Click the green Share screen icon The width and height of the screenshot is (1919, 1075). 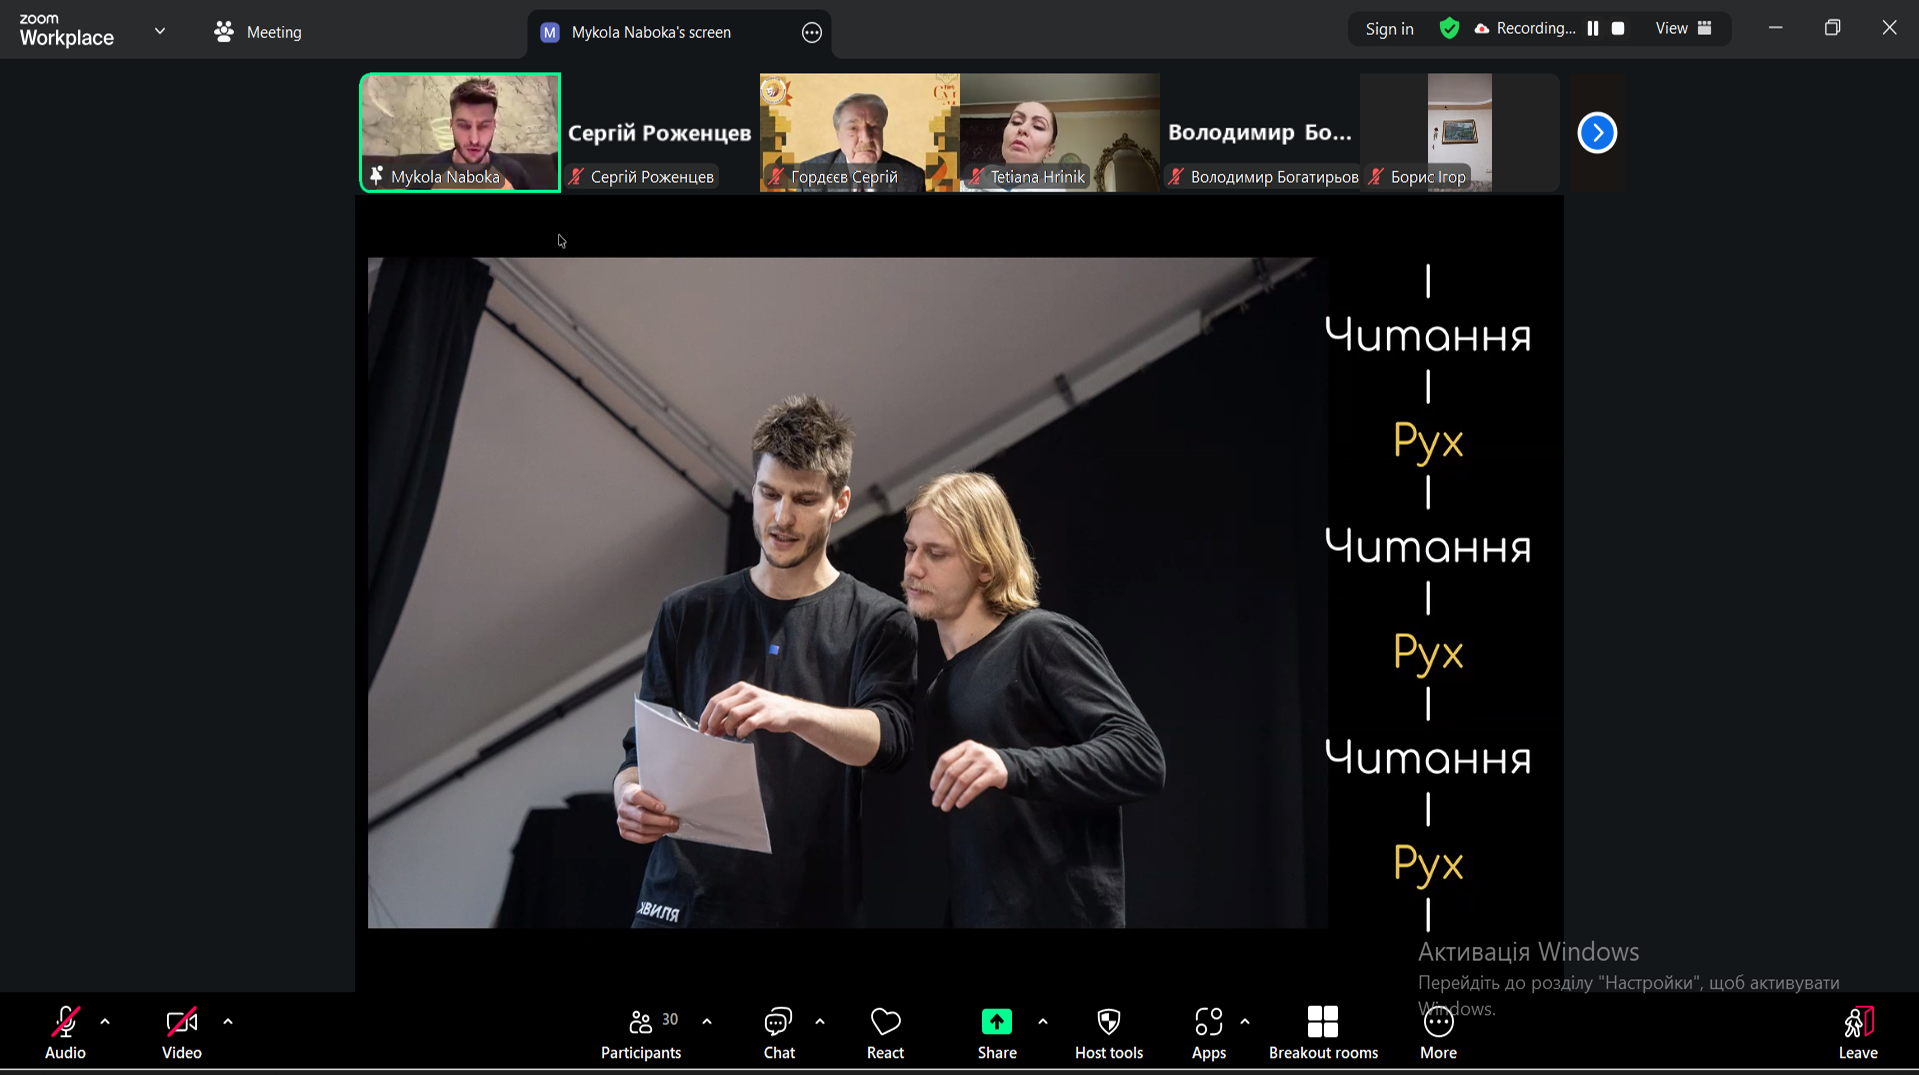pyautogui.click(x=996, y=1022)
